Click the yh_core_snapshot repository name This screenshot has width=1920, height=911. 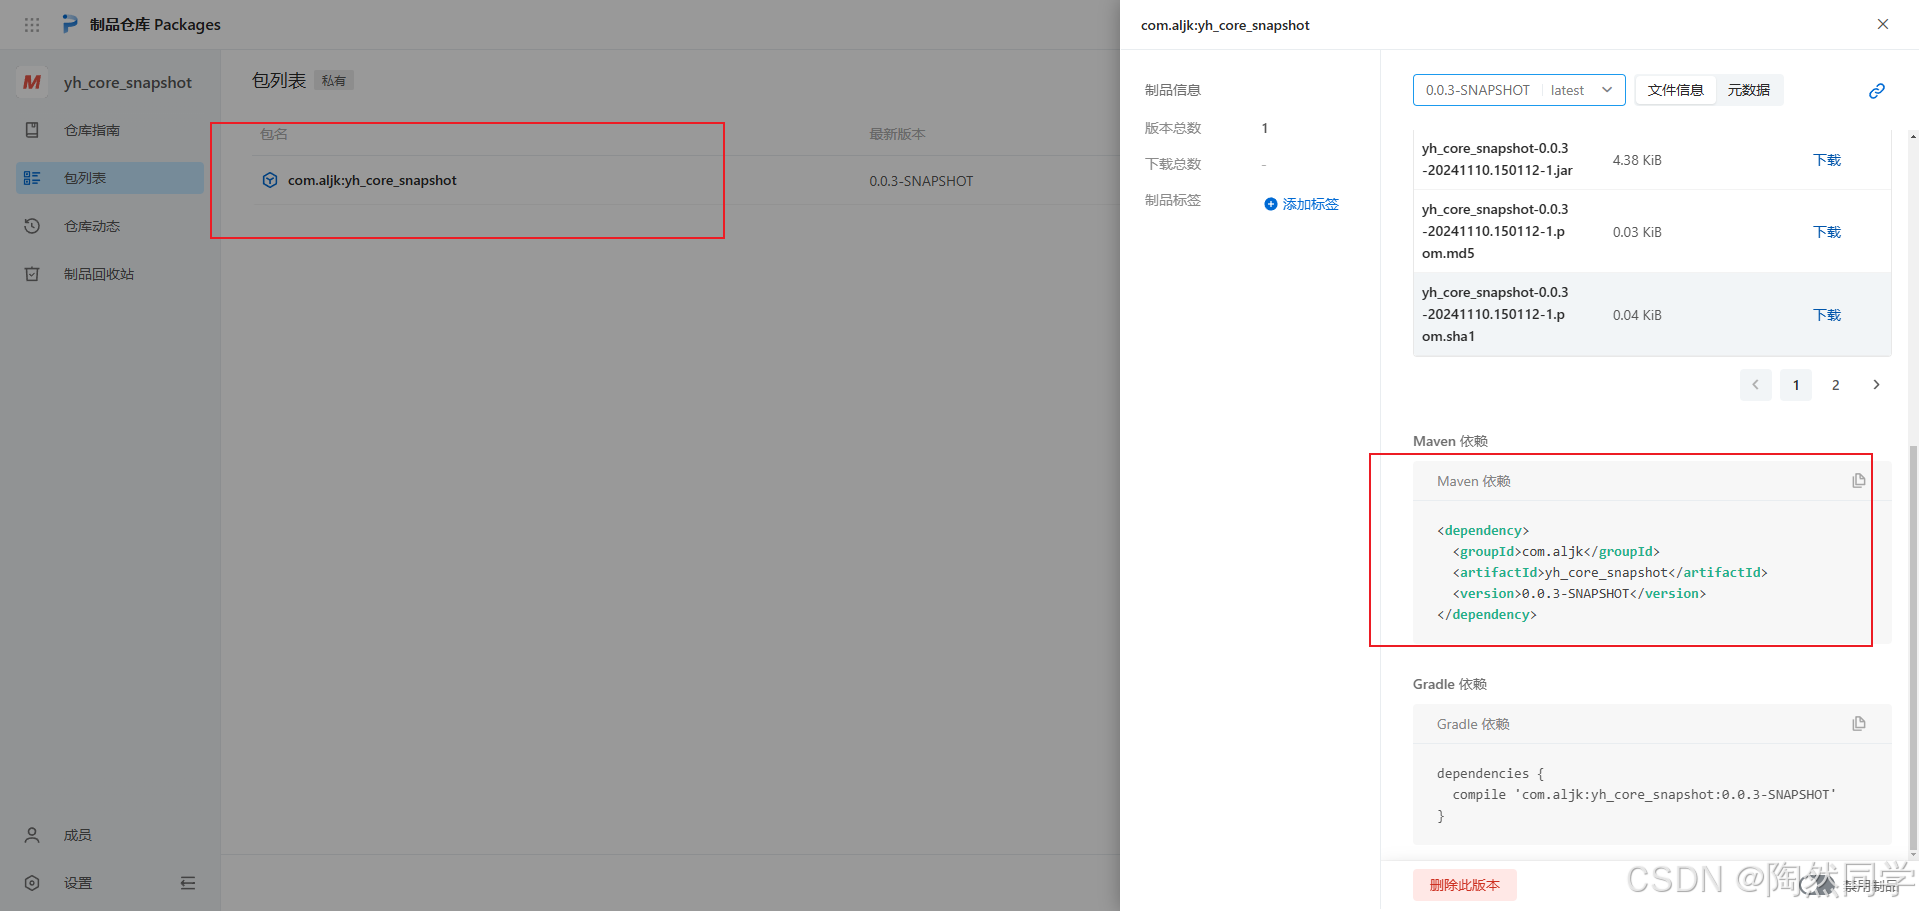pos(128,83)
